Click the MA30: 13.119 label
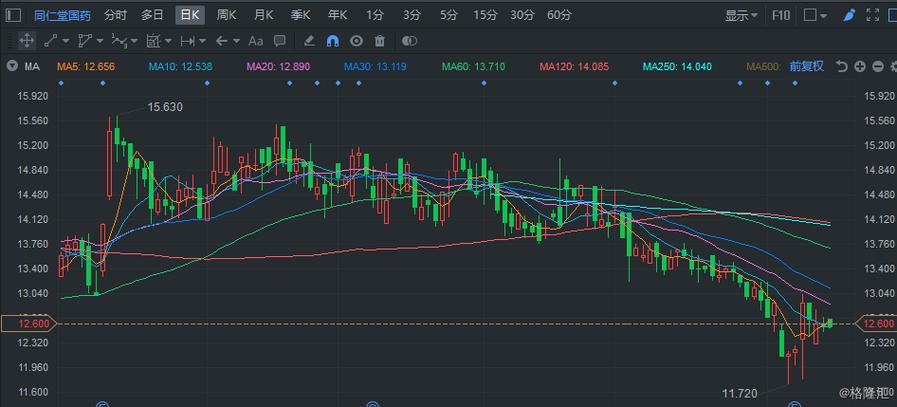897x407 pixels. click(375, 66)
